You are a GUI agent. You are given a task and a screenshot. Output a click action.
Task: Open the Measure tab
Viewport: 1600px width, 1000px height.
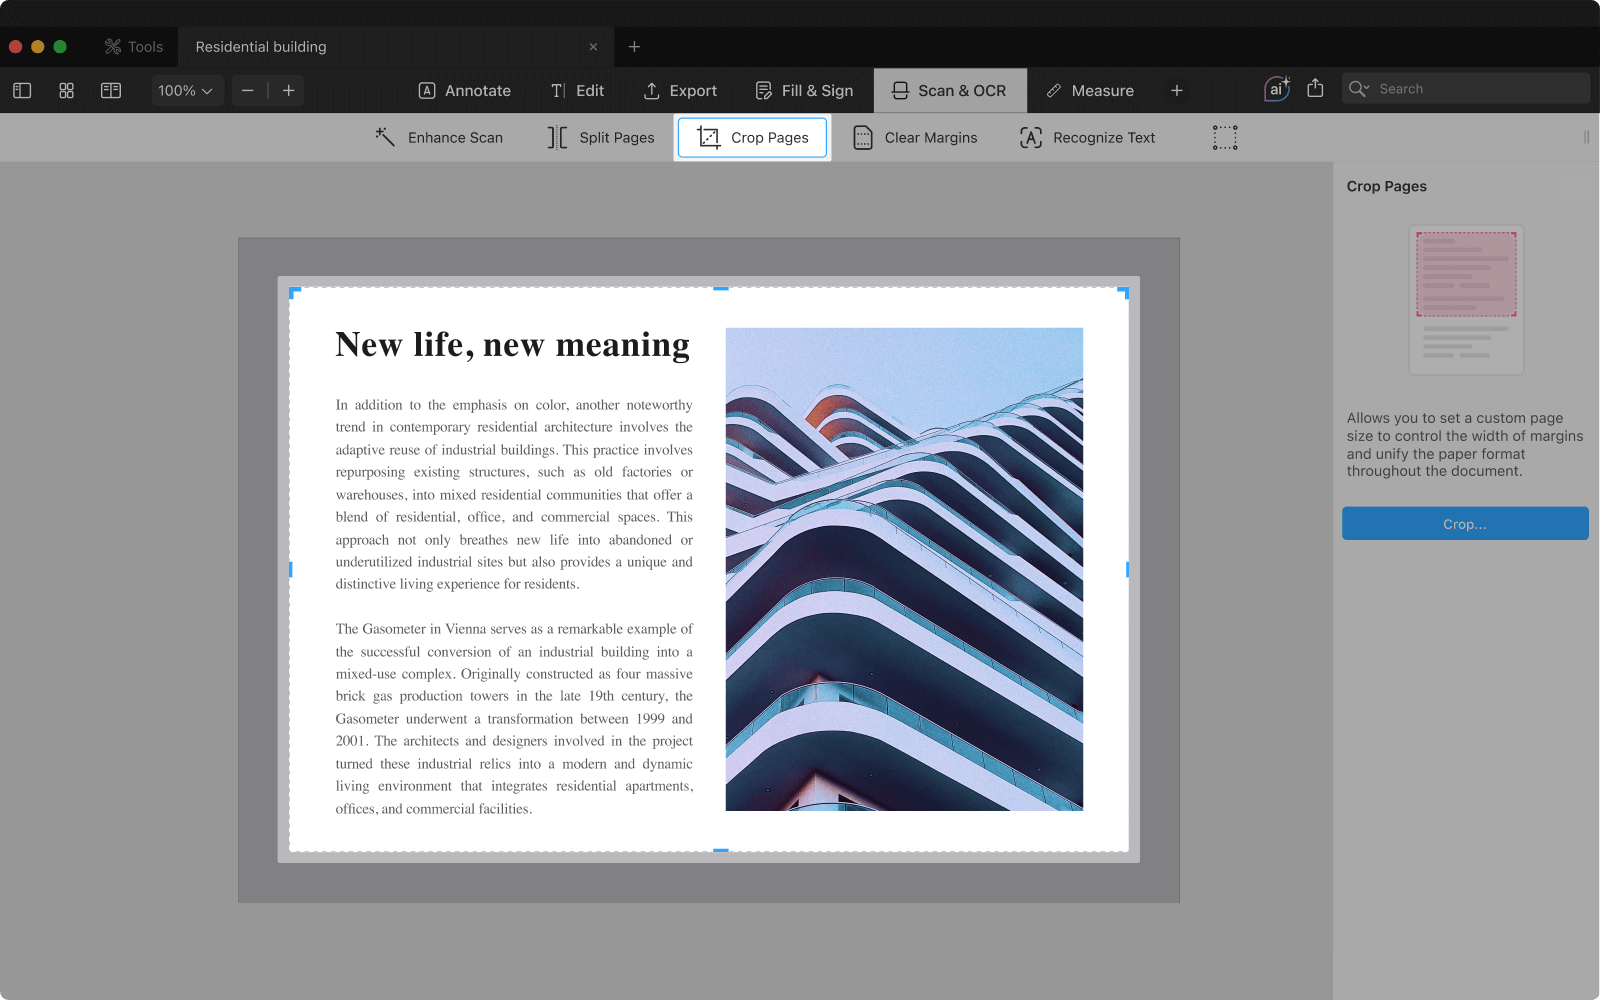pos(1090,90)
